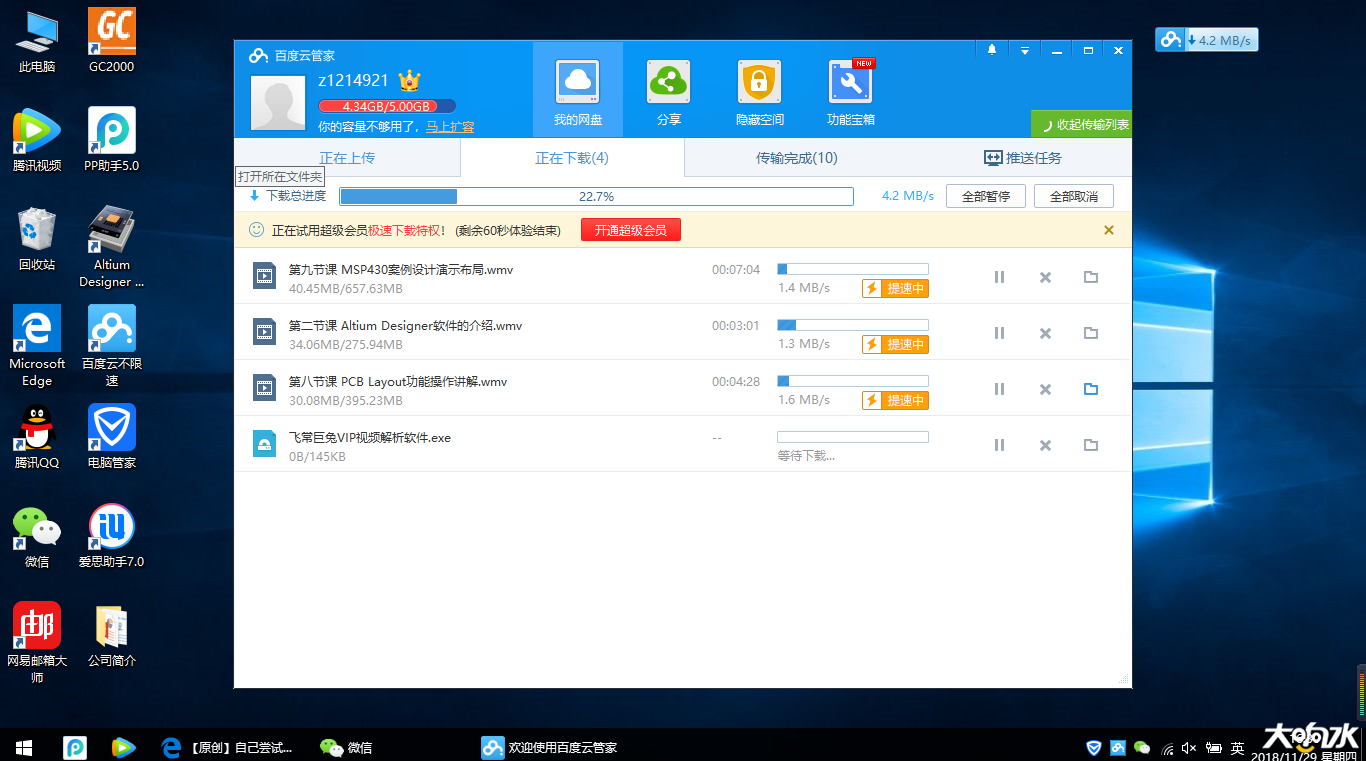Open 网易邮箱大师 desktop shortcut
Image resolution: width=1366 pixels, height=761 pixels.
(x=37, y=643)
